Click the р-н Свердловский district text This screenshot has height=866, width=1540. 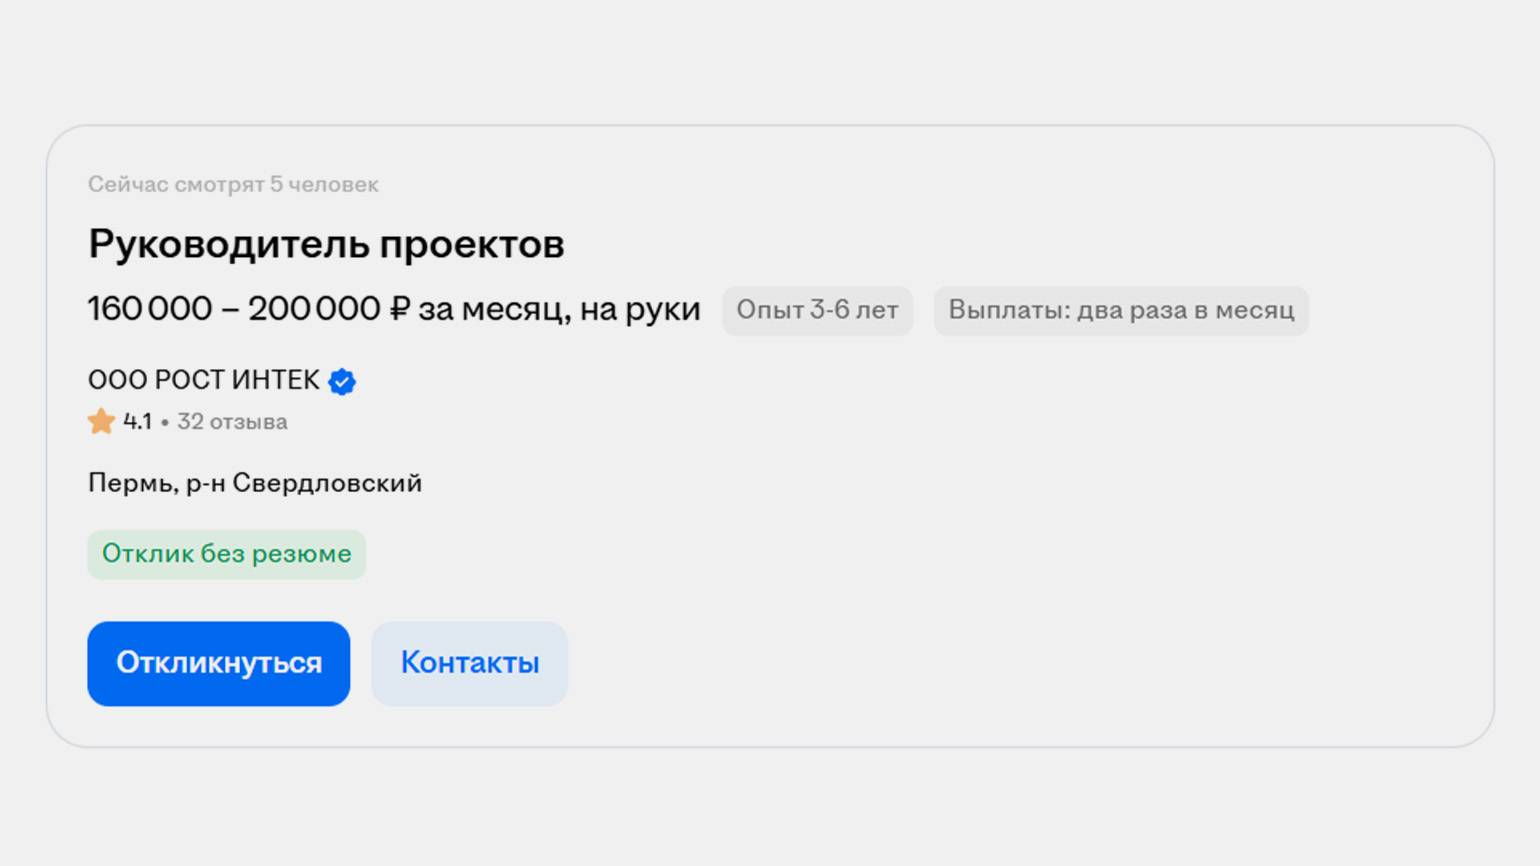click(x=304, y=484)
